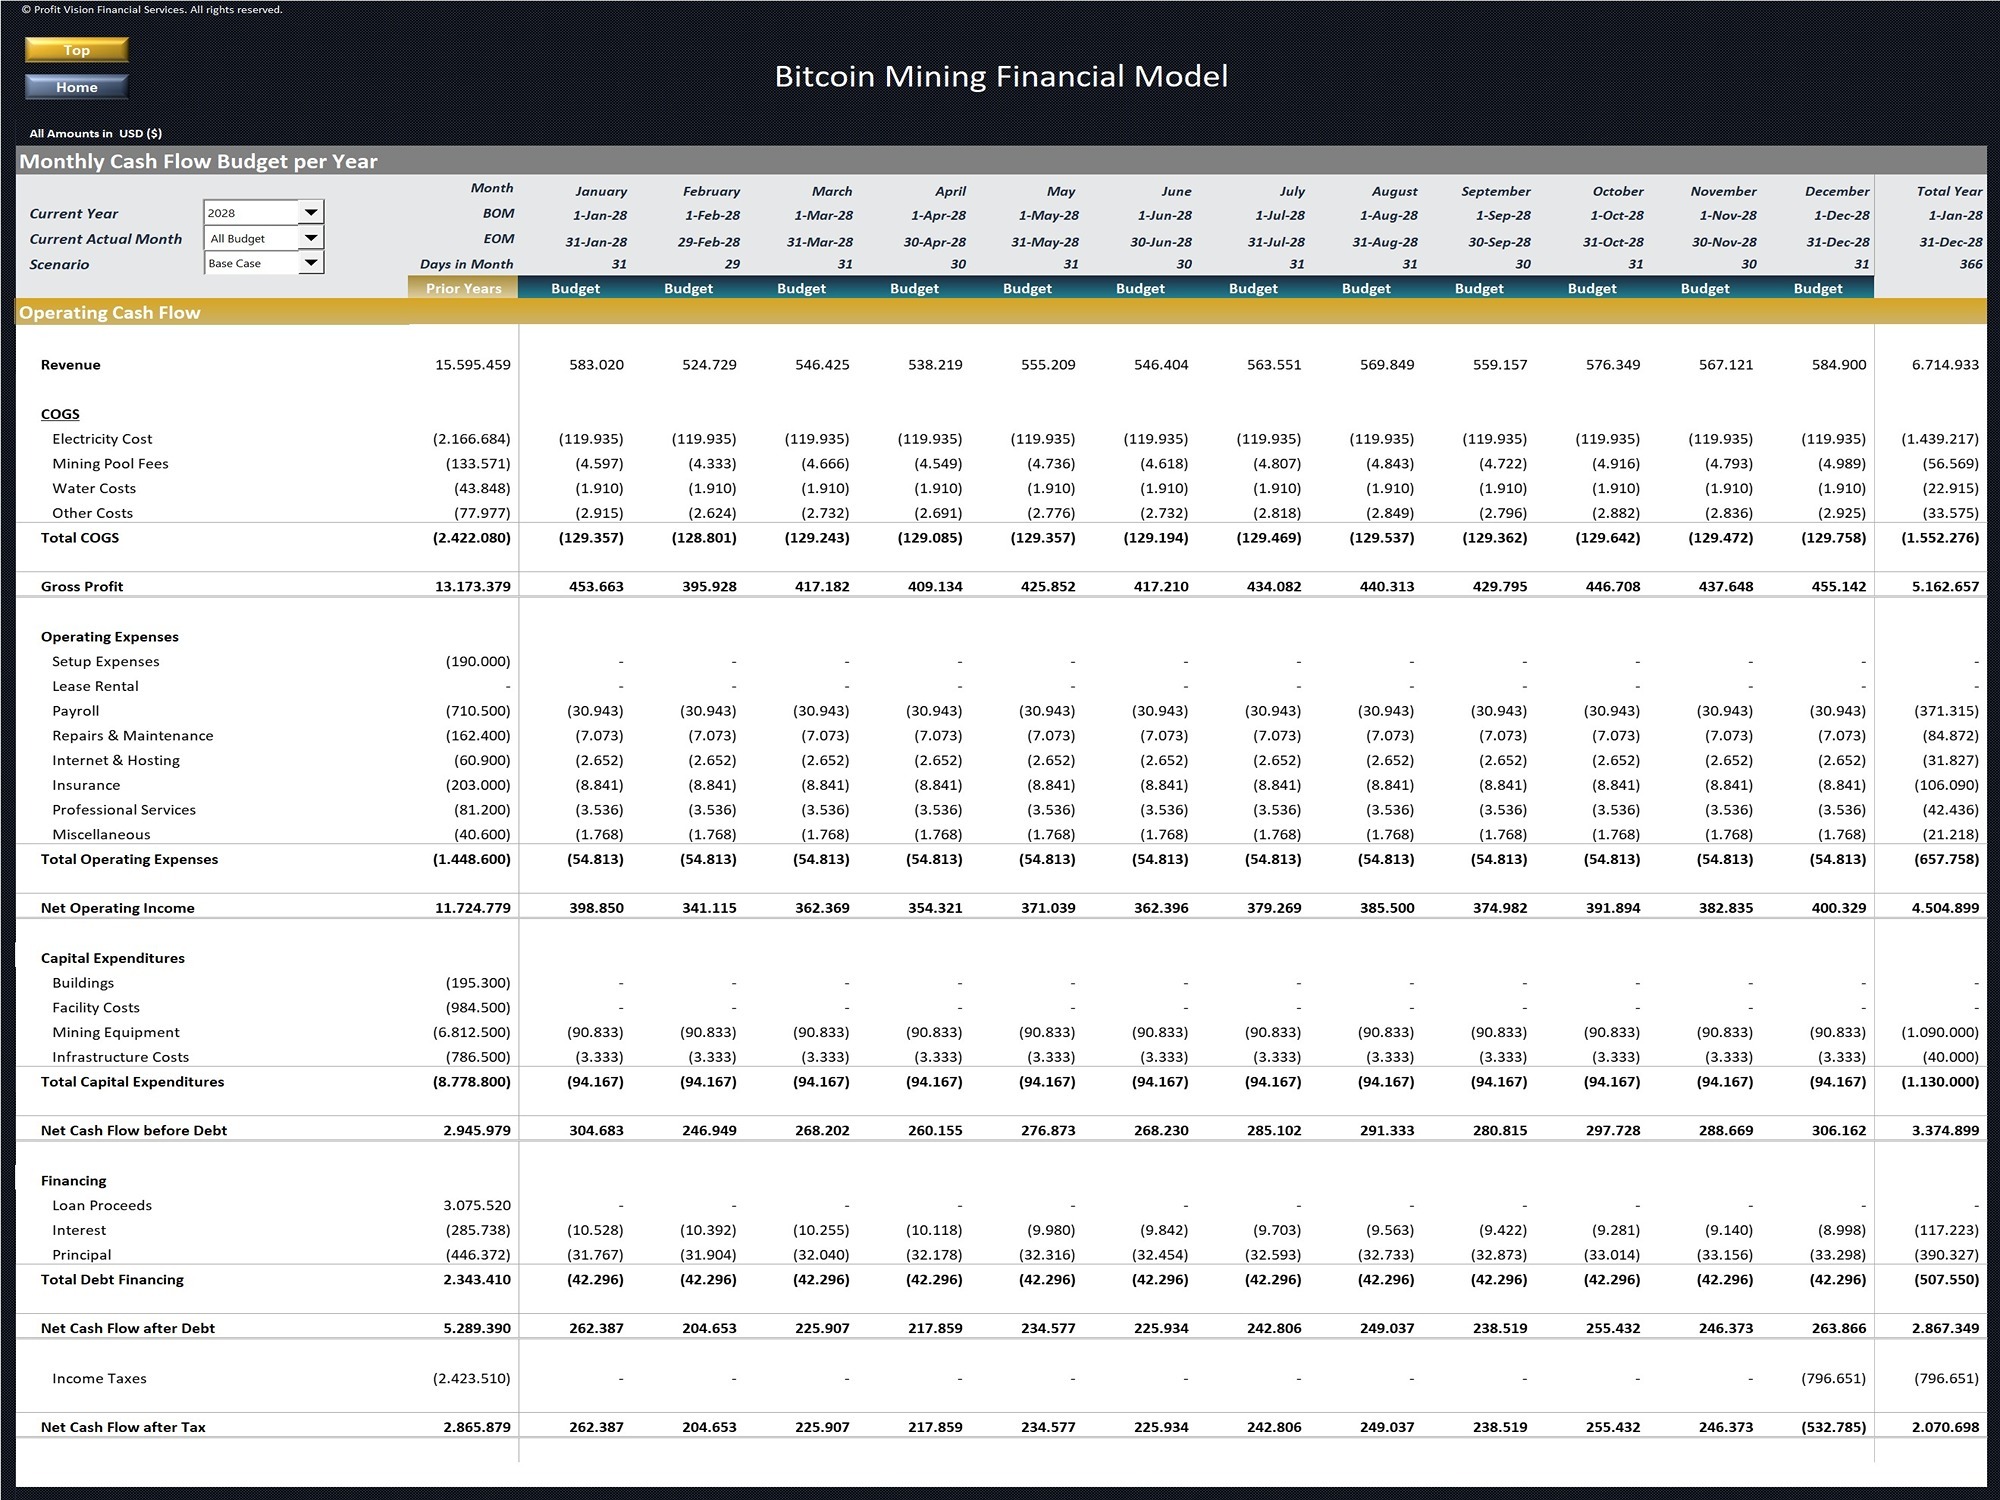Select the December Income Taxes value
The image size is (2000, 1500).
click(1833, 1378)
